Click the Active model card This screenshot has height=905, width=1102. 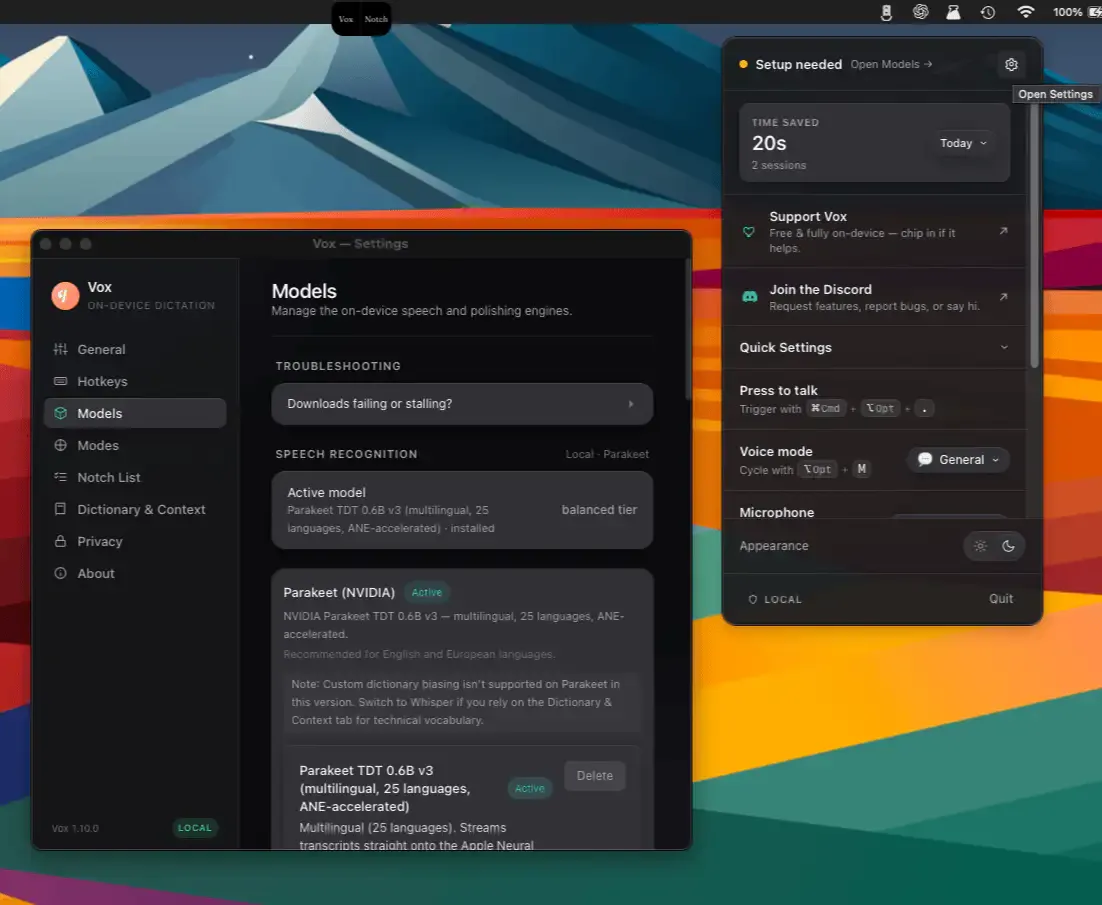coord(462,510)
